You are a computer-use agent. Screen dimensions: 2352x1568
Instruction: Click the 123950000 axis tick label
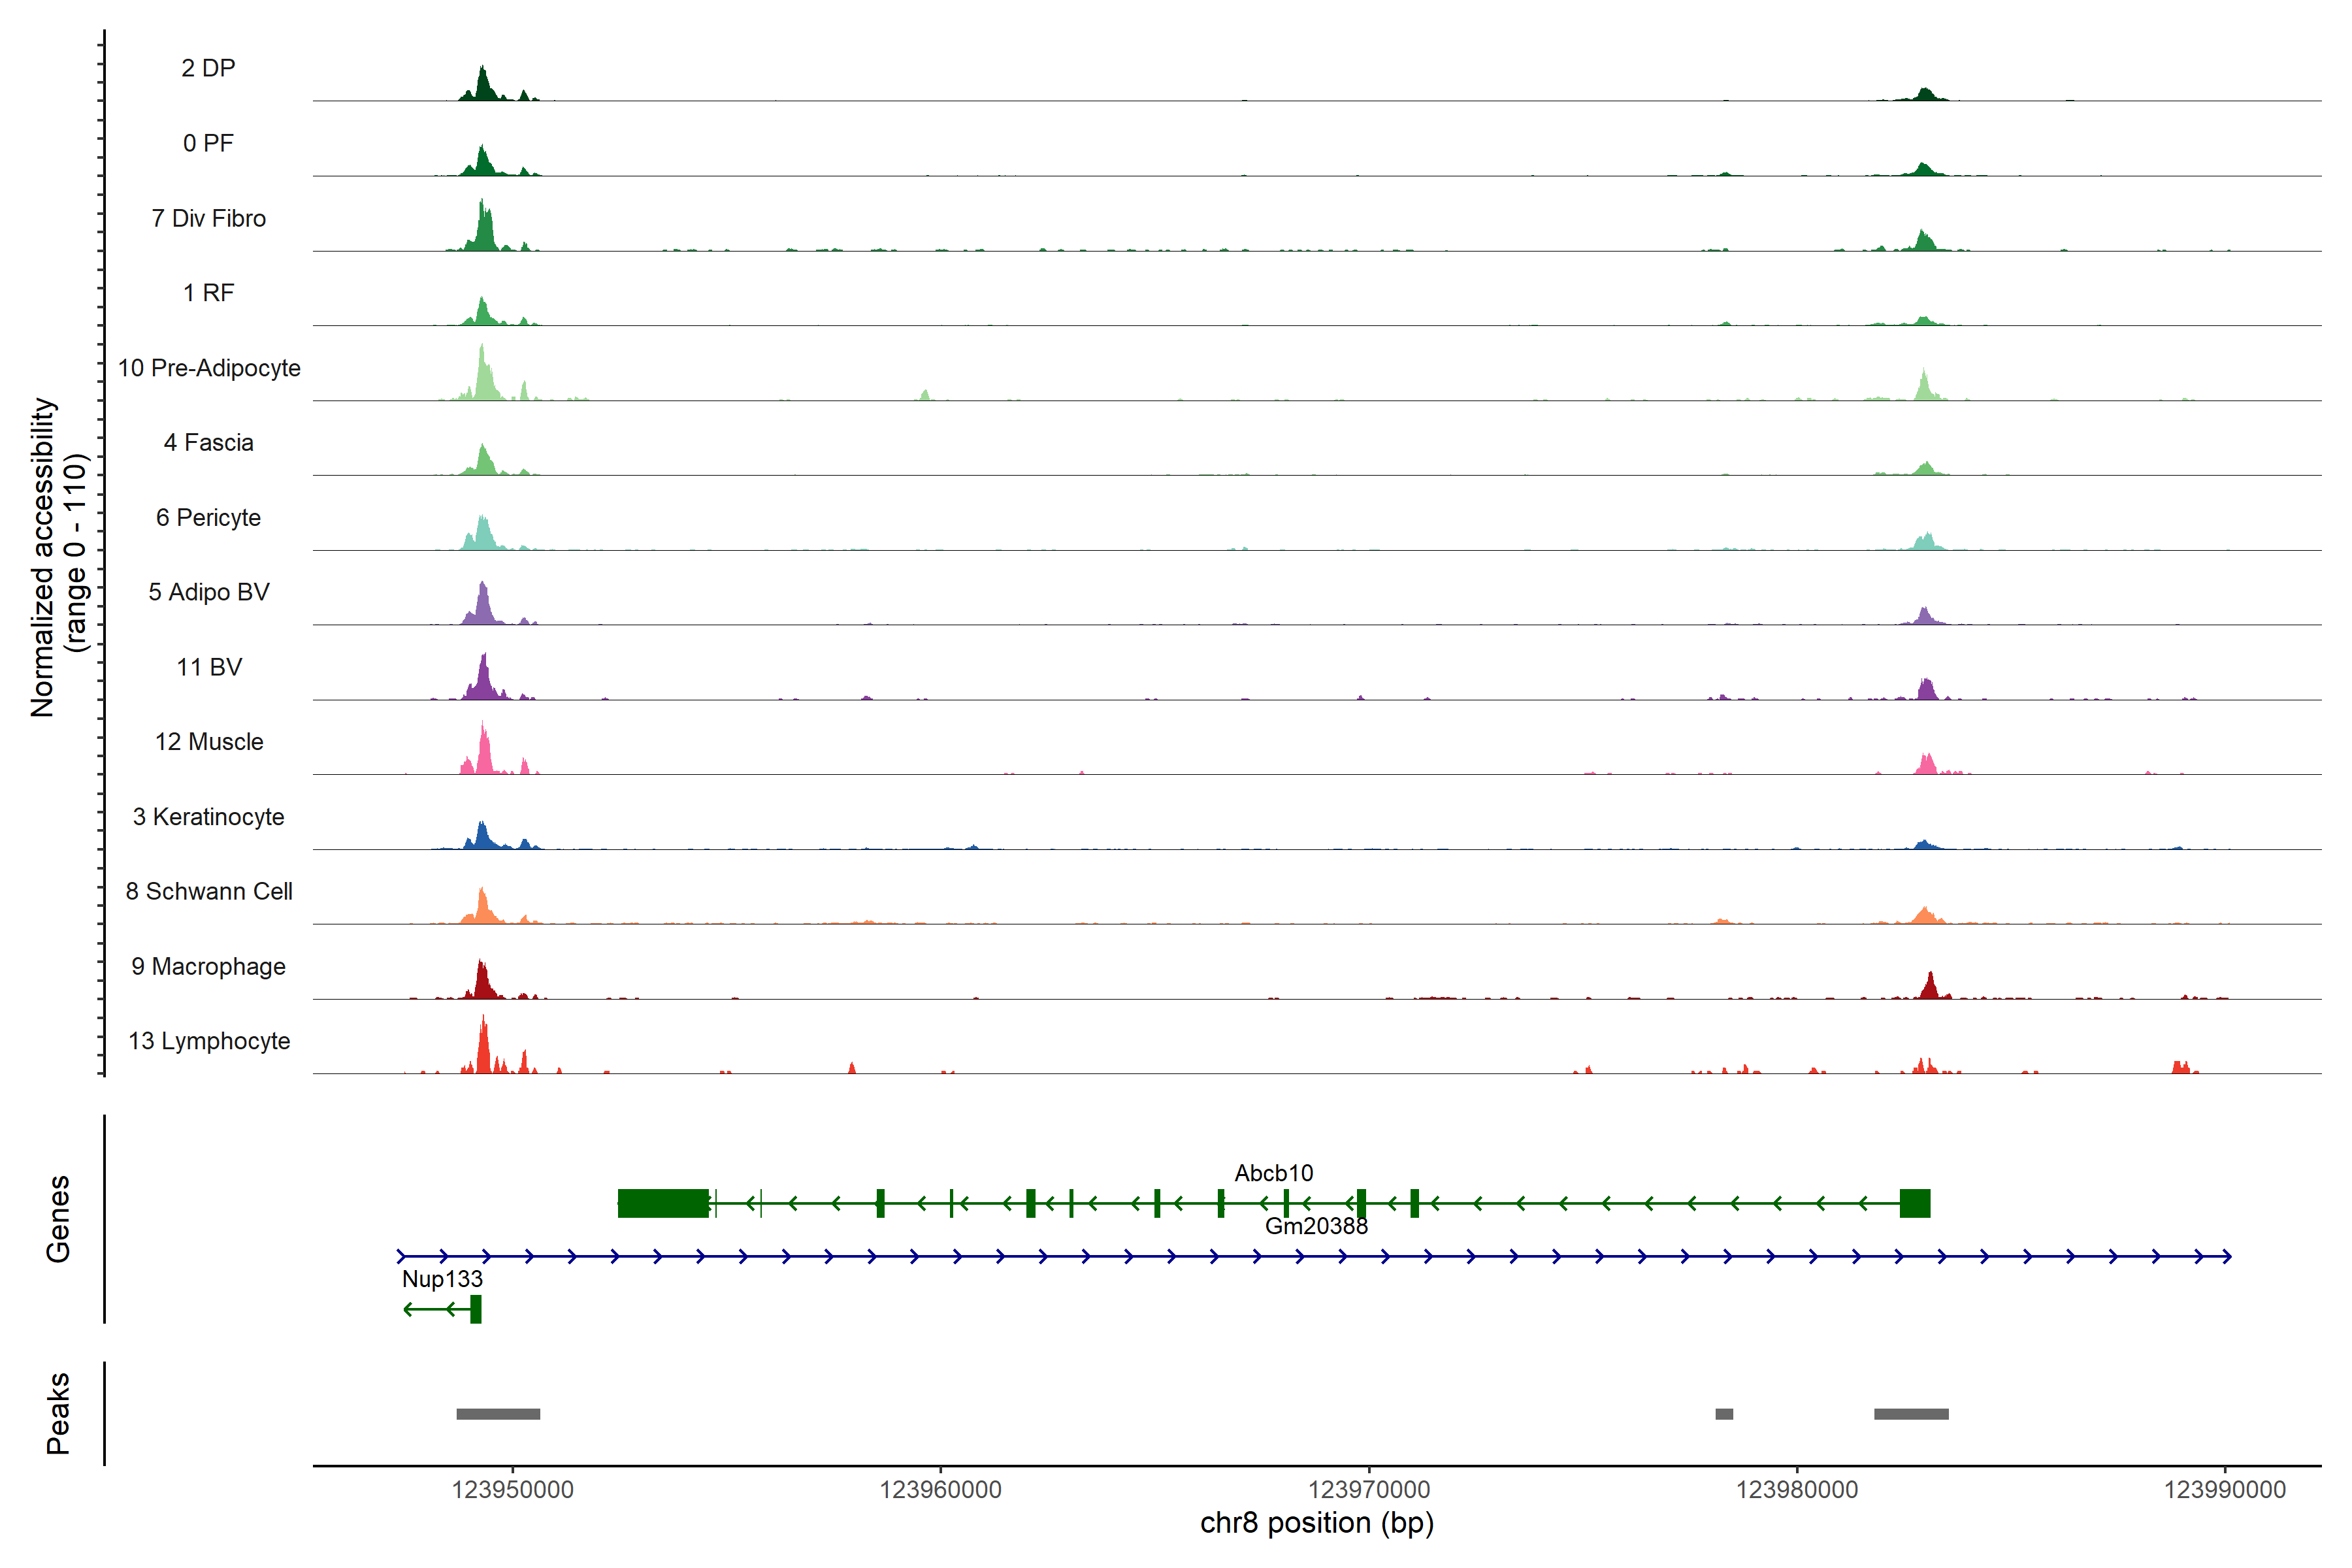(x=512, y=1490)
